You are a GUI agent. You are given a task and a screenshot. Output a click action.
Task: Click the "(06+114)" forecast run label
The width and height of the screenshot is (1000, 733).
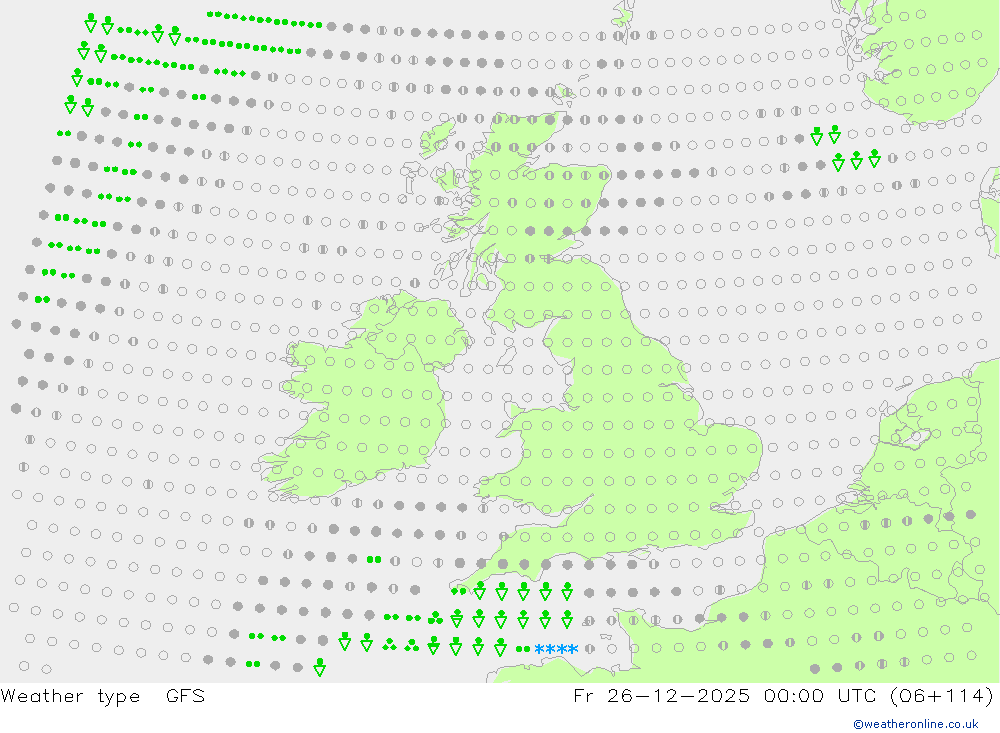point(941,695)
